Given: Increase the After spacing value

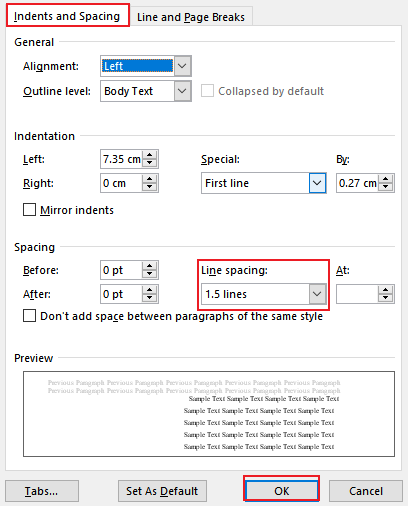Looking at the screenshot, I should click(x=150, y=290).
